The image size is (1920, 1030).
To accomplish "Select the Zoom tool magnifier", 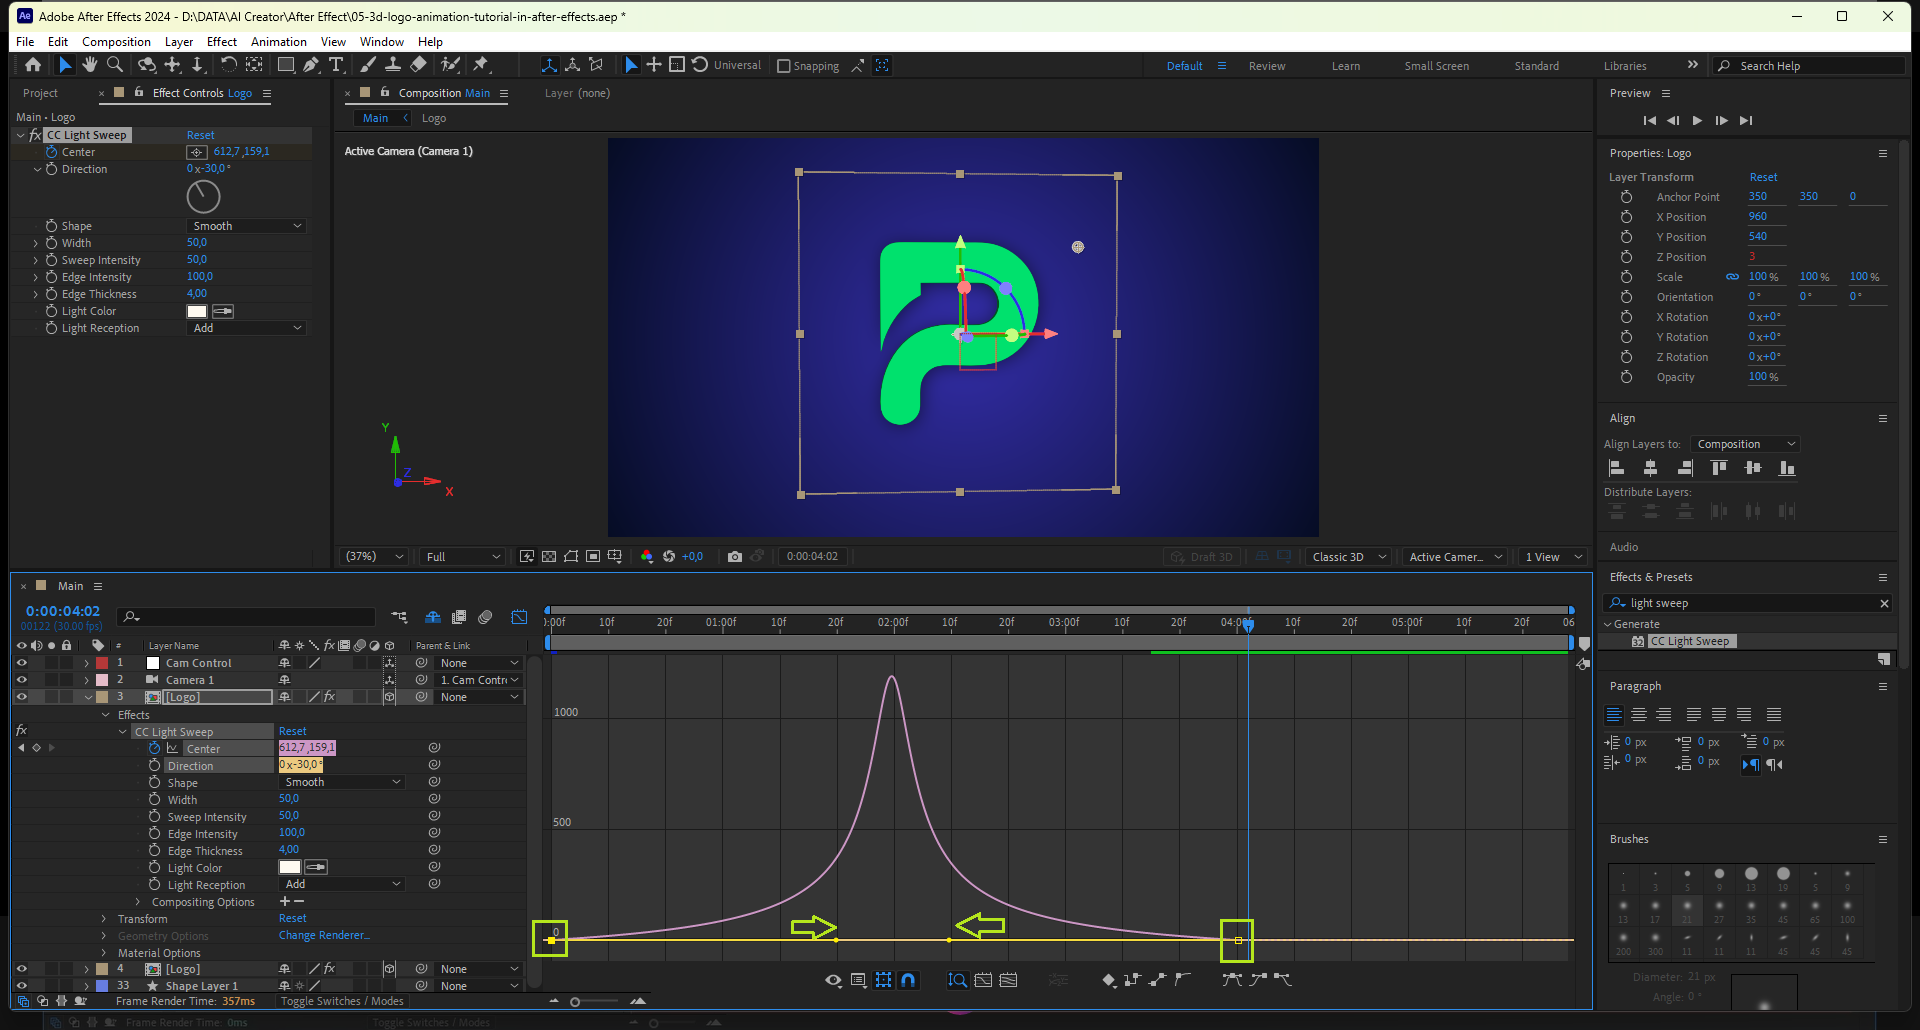I will click(115, 65).
